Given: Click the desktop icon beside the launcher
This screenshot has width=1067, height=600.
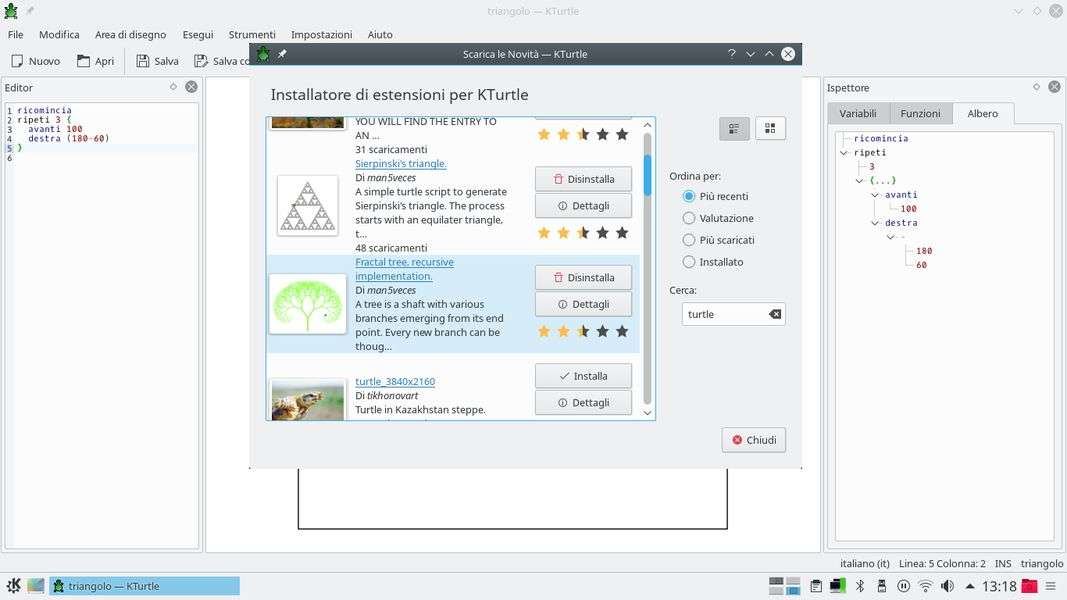Looking at the screenshot, I should [35, 586].
